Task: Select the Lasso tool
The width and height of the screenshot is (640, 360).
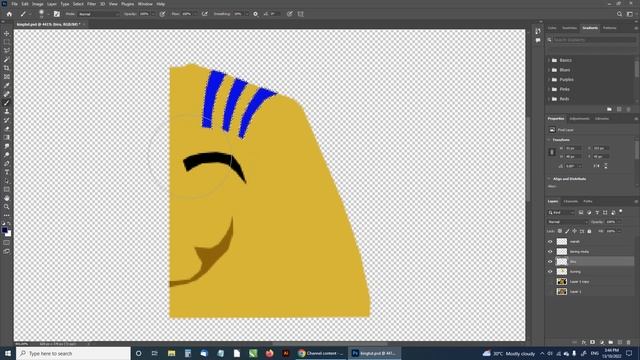Action: 7,51
